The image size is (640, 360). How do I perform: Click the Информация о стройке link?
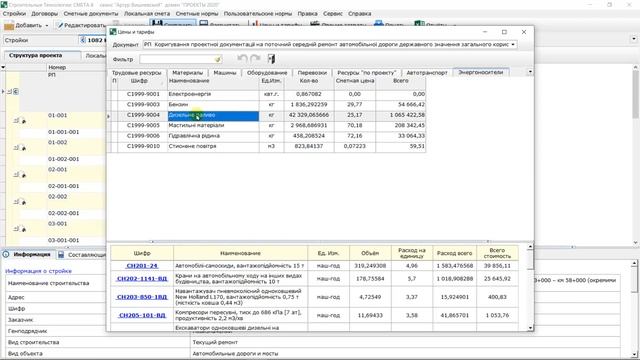38,271
